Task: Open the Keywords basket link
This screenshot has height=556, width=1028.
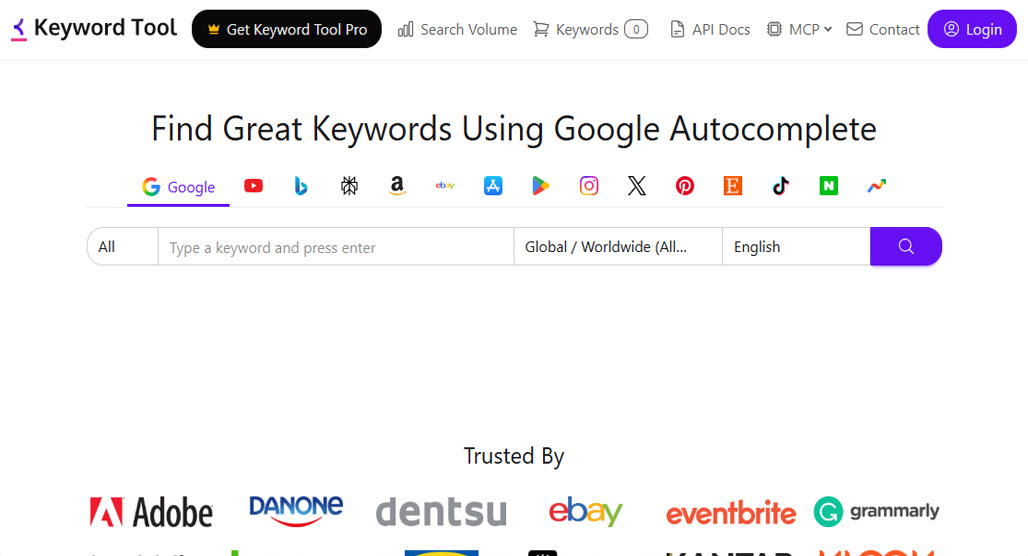Action: pos(590,30)
